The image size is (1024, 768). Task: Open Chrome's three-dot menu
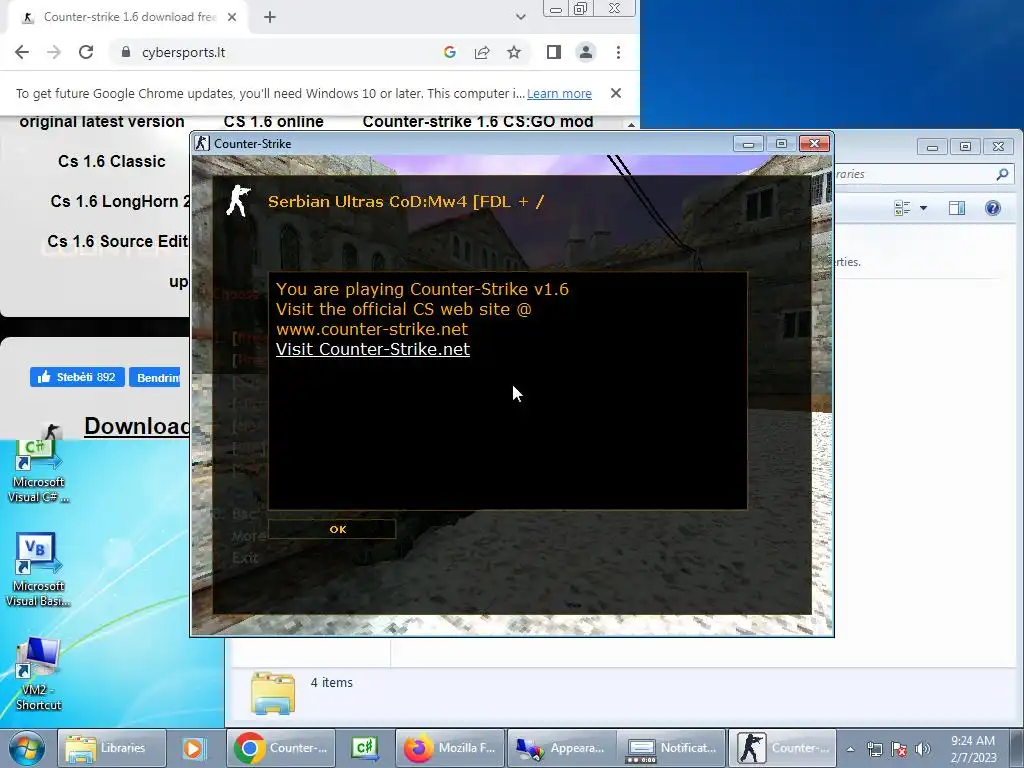click(618, 52)
